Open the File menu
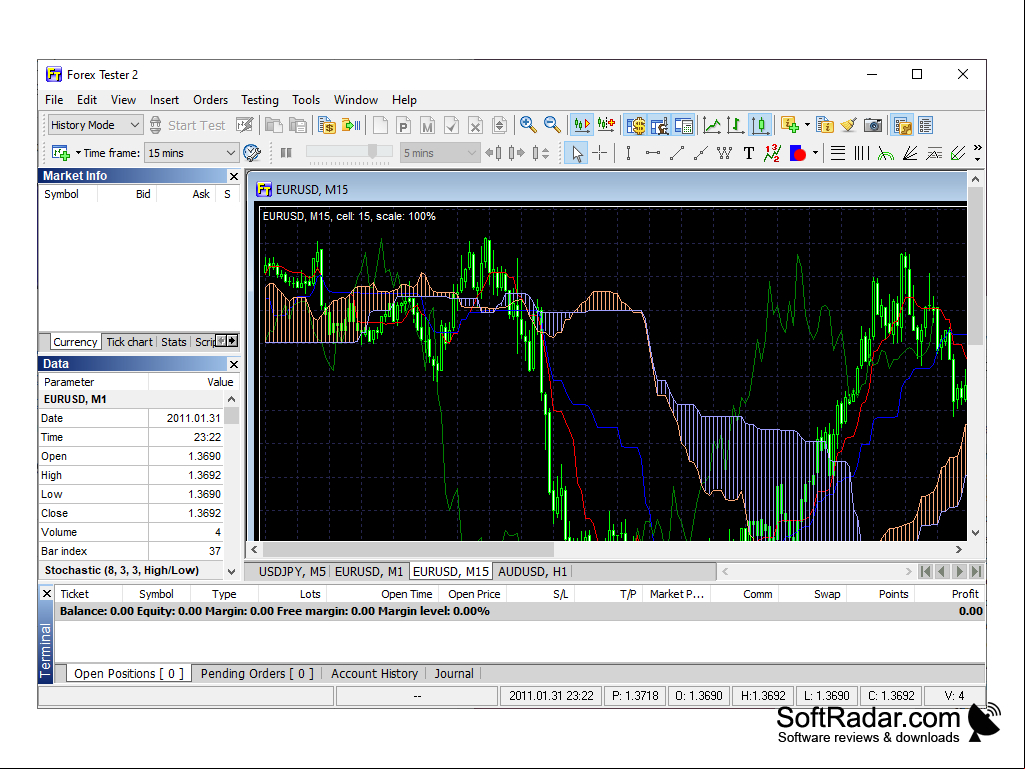The image size is (1025, 769). 54,100
